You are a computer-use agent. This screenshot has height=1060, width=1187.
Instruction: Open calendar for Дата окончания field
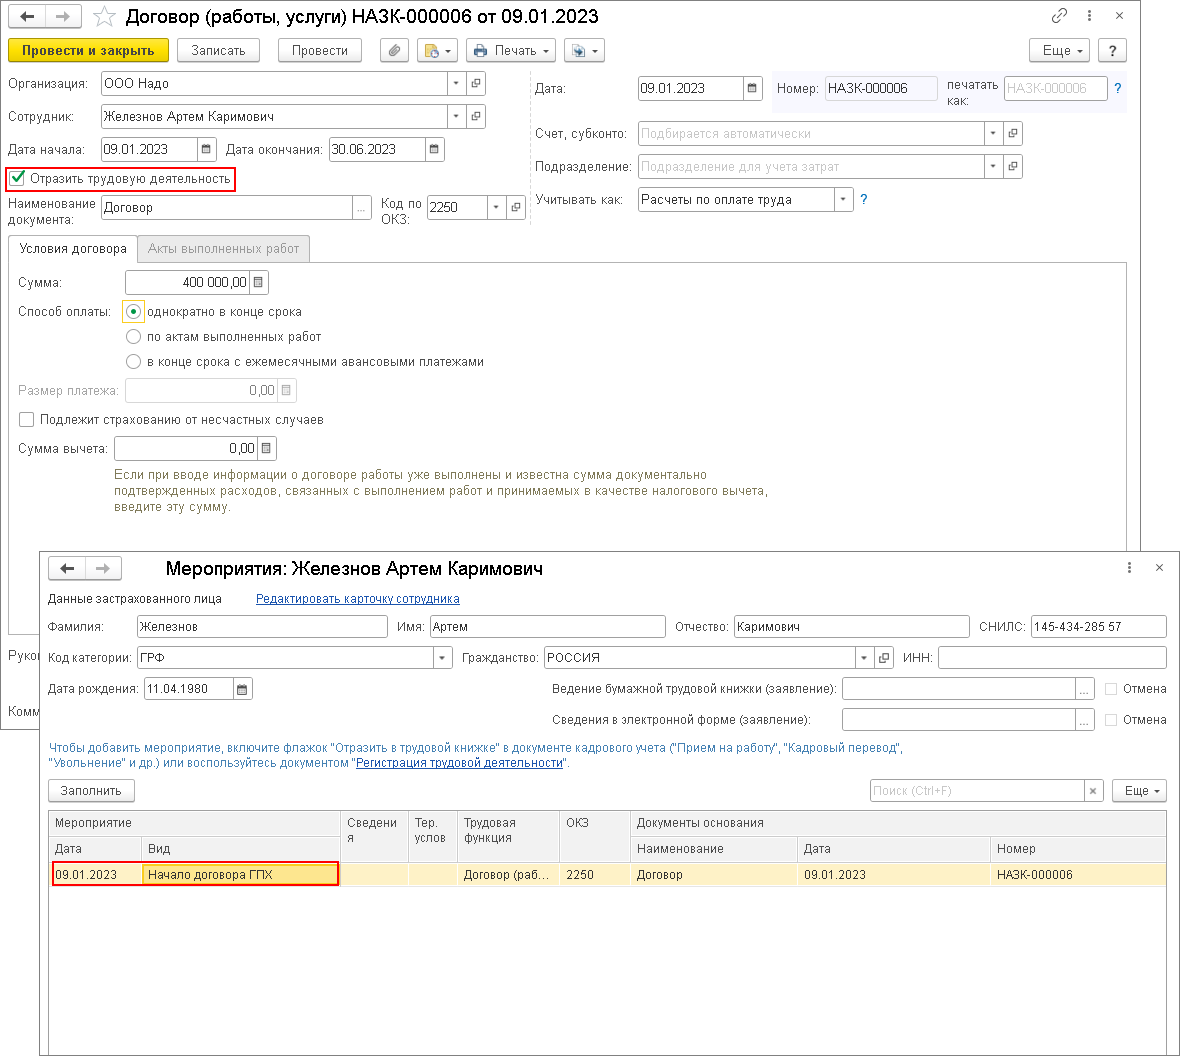[434, 150]
